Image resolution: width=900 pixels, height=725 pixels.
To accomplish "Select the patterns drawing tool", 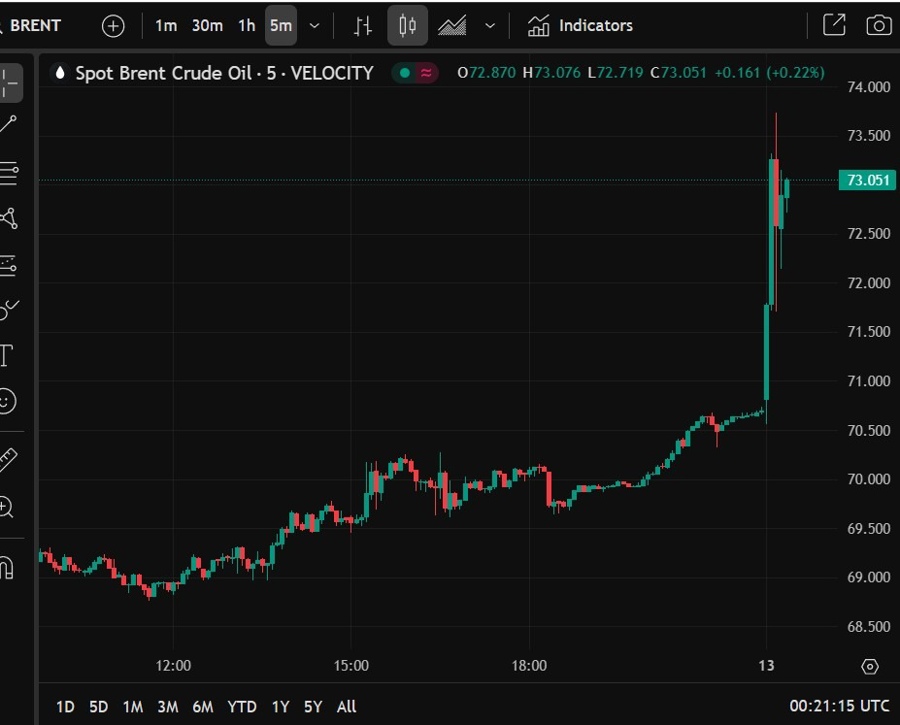I will click(9, 219).
